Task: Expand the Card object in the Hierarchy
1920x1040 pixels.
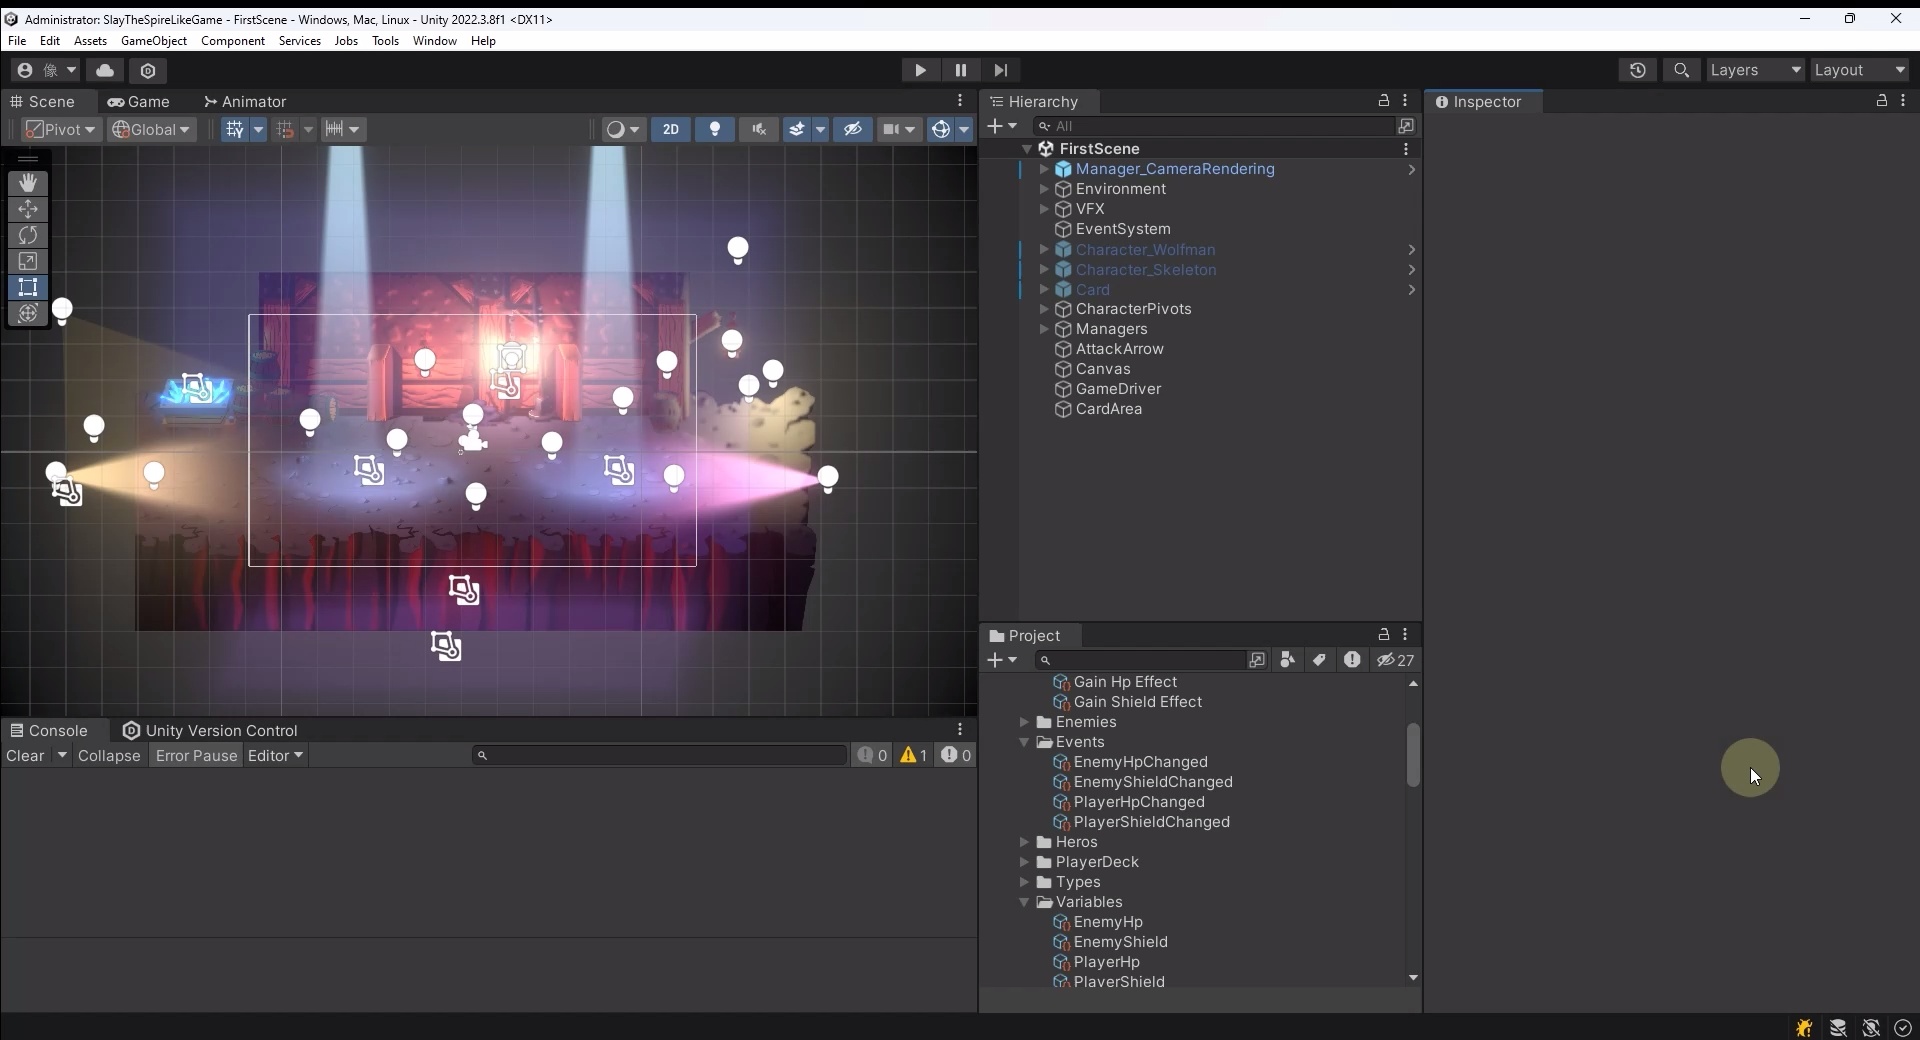Action: pos(1043,289)
